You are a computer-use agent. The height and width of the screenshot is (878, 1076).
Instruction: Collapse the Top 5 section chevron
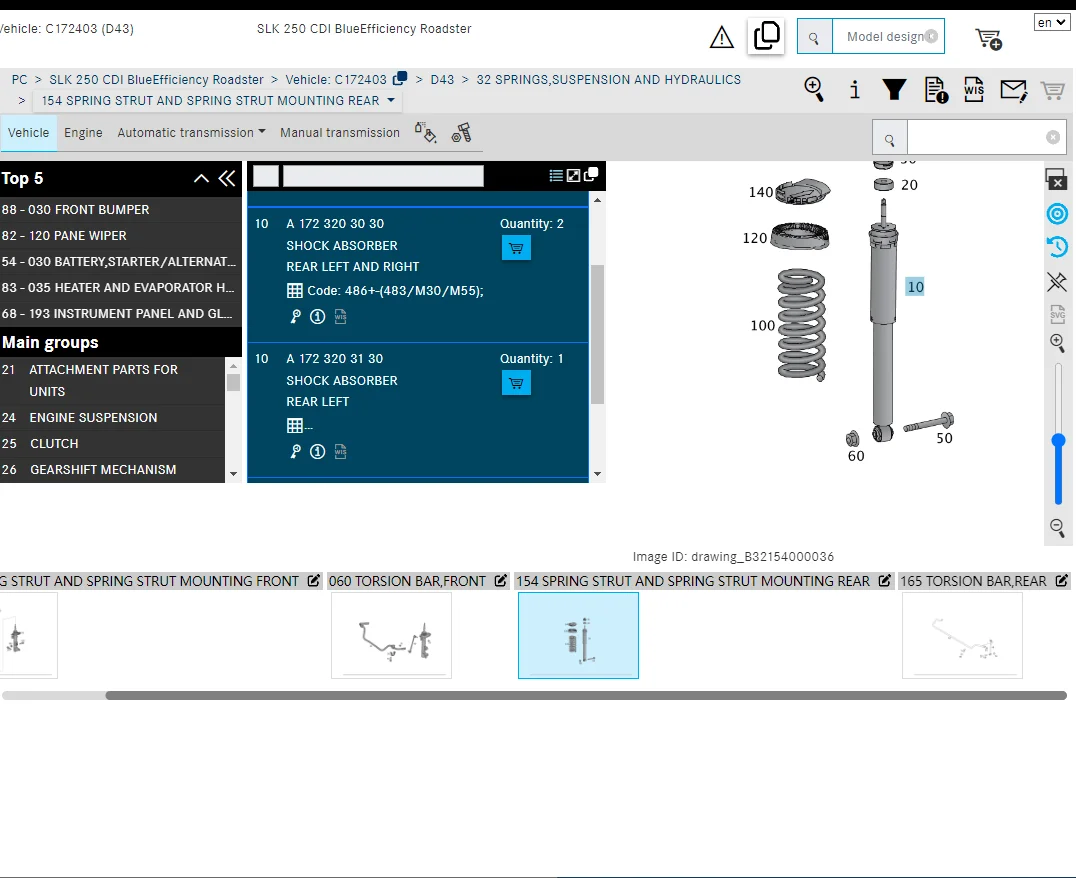(201, 178)
